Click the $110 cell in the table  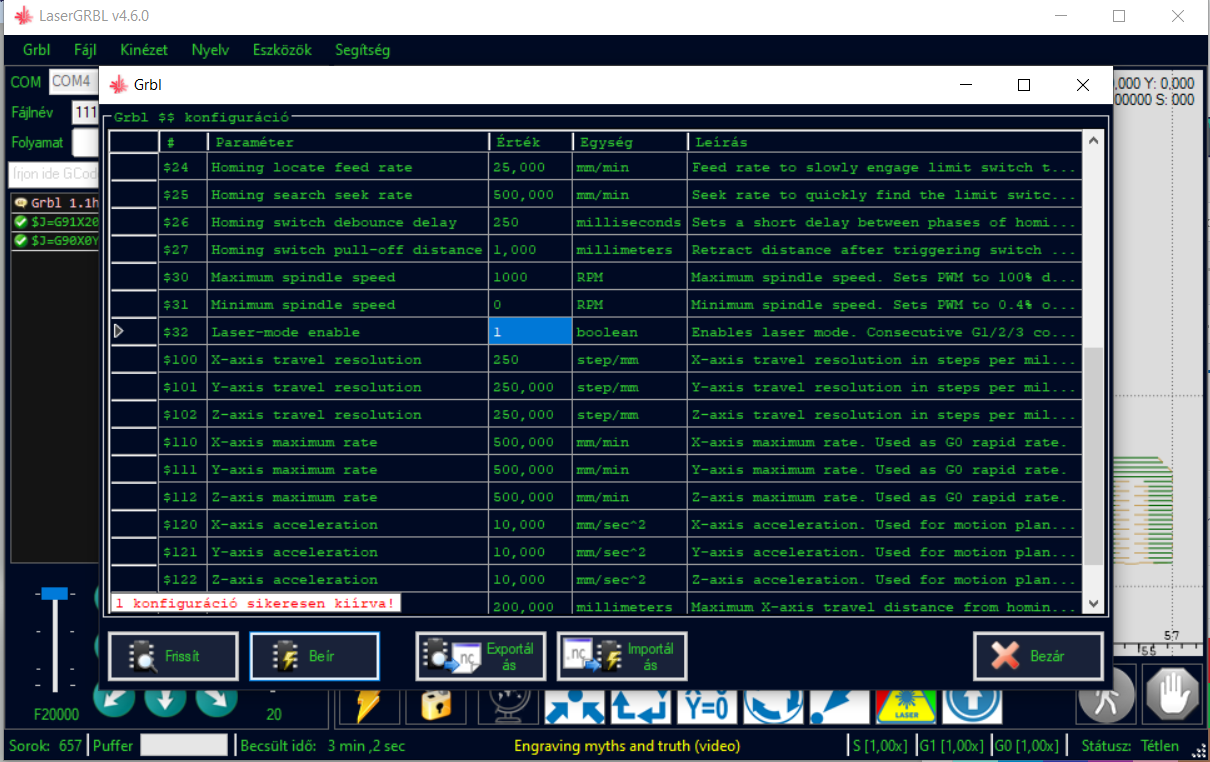coord(182,442)
